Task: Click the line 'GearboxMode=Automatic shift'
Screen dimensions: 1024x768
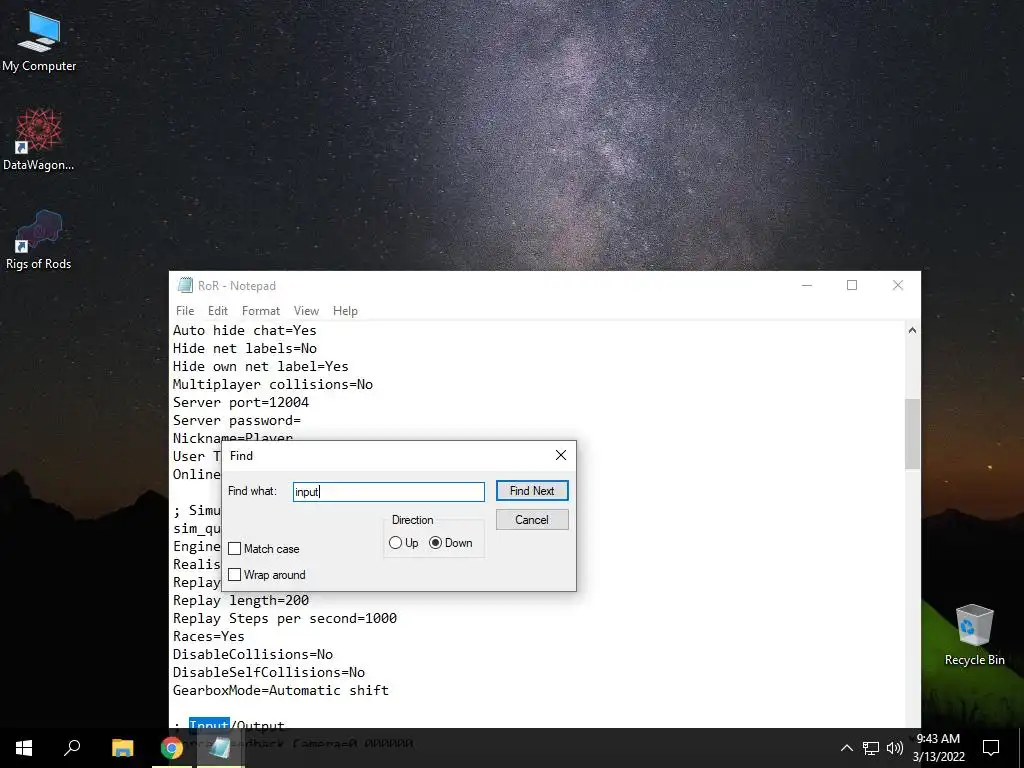Action: (281, 690)
